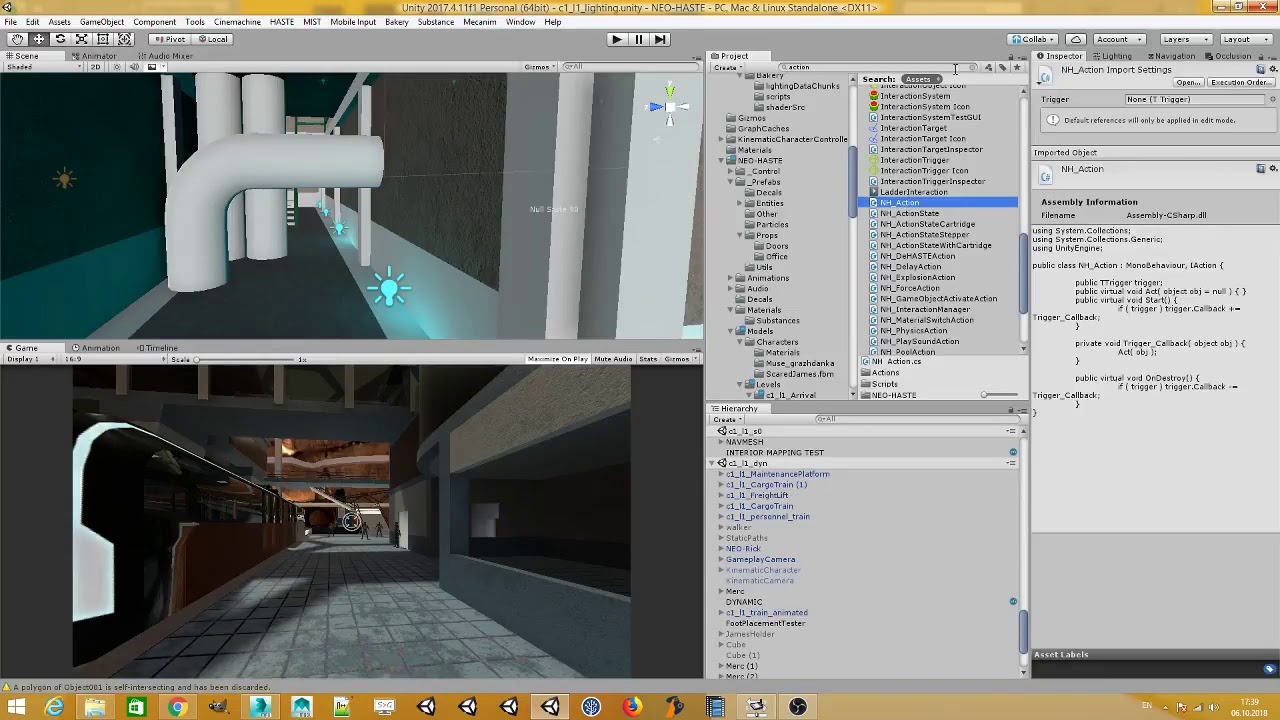Toggle scene lighting in the Scene view
This screenshot has width=1280, height=720.
117,67
